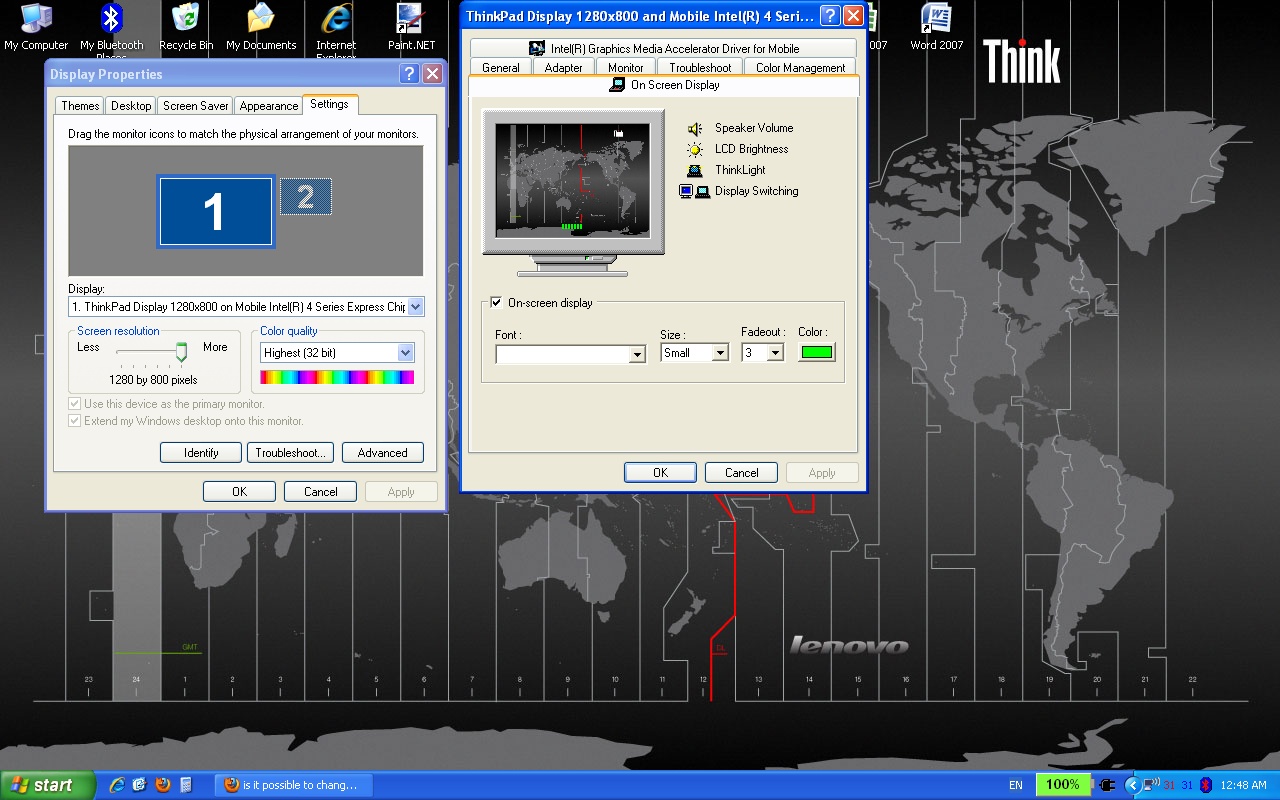Click the network connection tray icon
The height and width of the screenshot is (800, 1280).
1151,785
